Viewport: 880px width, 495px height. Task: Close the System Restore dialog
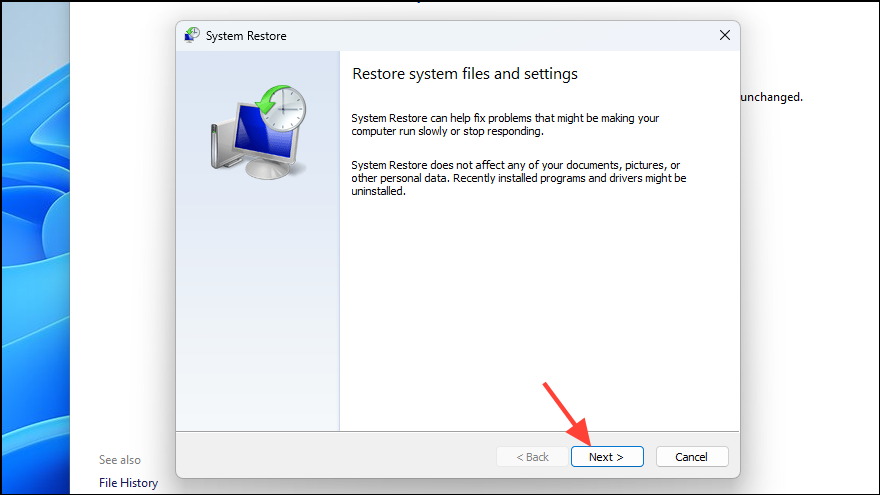click(725, 35)
